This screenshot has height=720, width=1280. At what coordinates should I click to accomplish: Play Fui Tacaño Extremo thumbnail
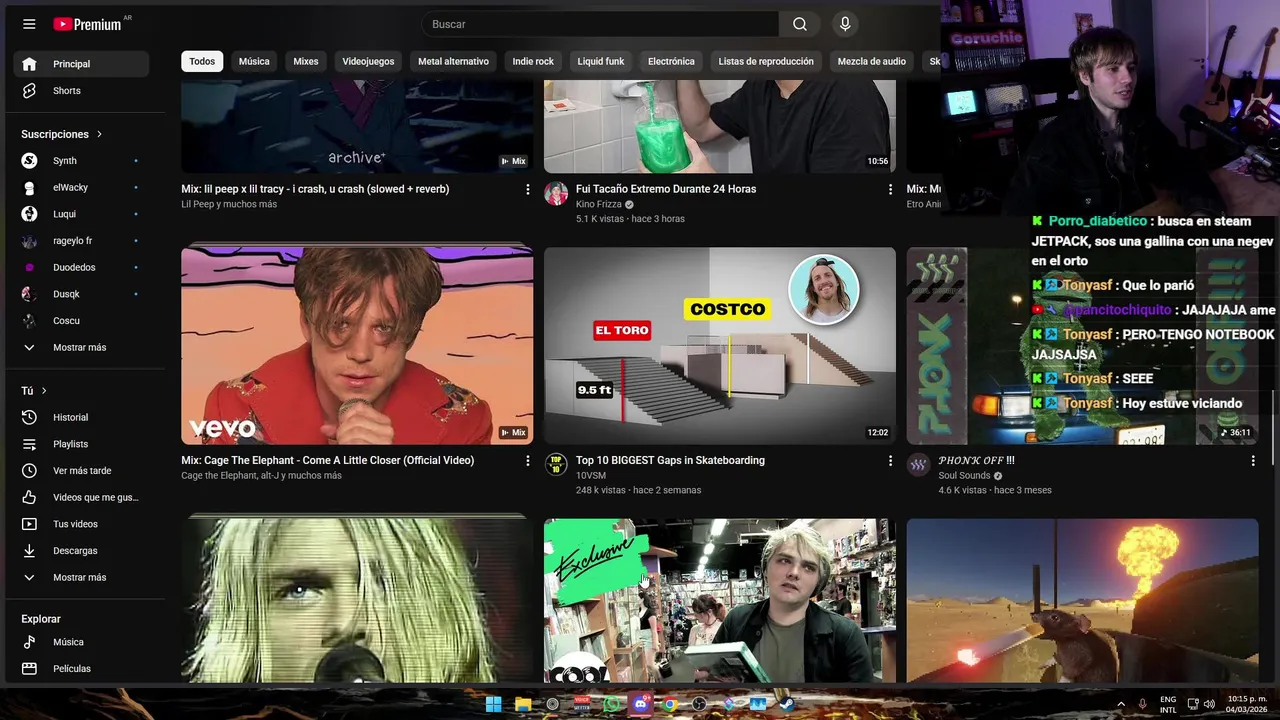(720, 126)
